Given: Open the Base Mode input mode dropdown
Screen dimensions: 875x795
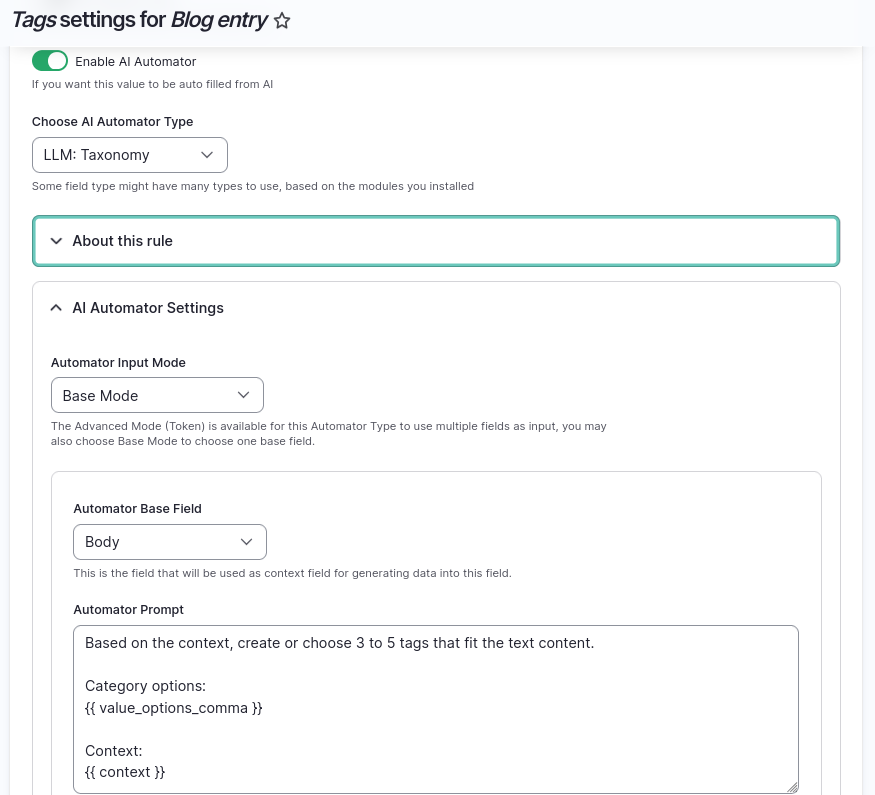Looking at the screenshot, I should click(x=157, y=395).
